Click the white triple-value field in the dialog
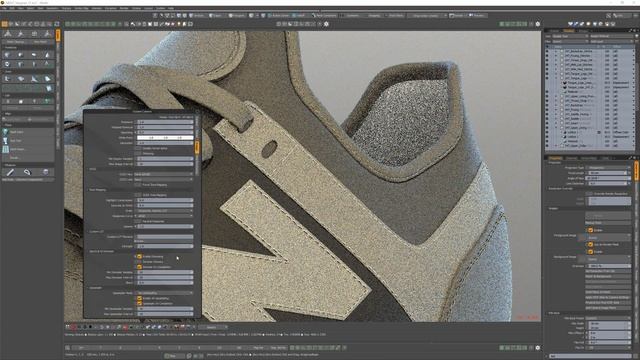 (165, 138)
